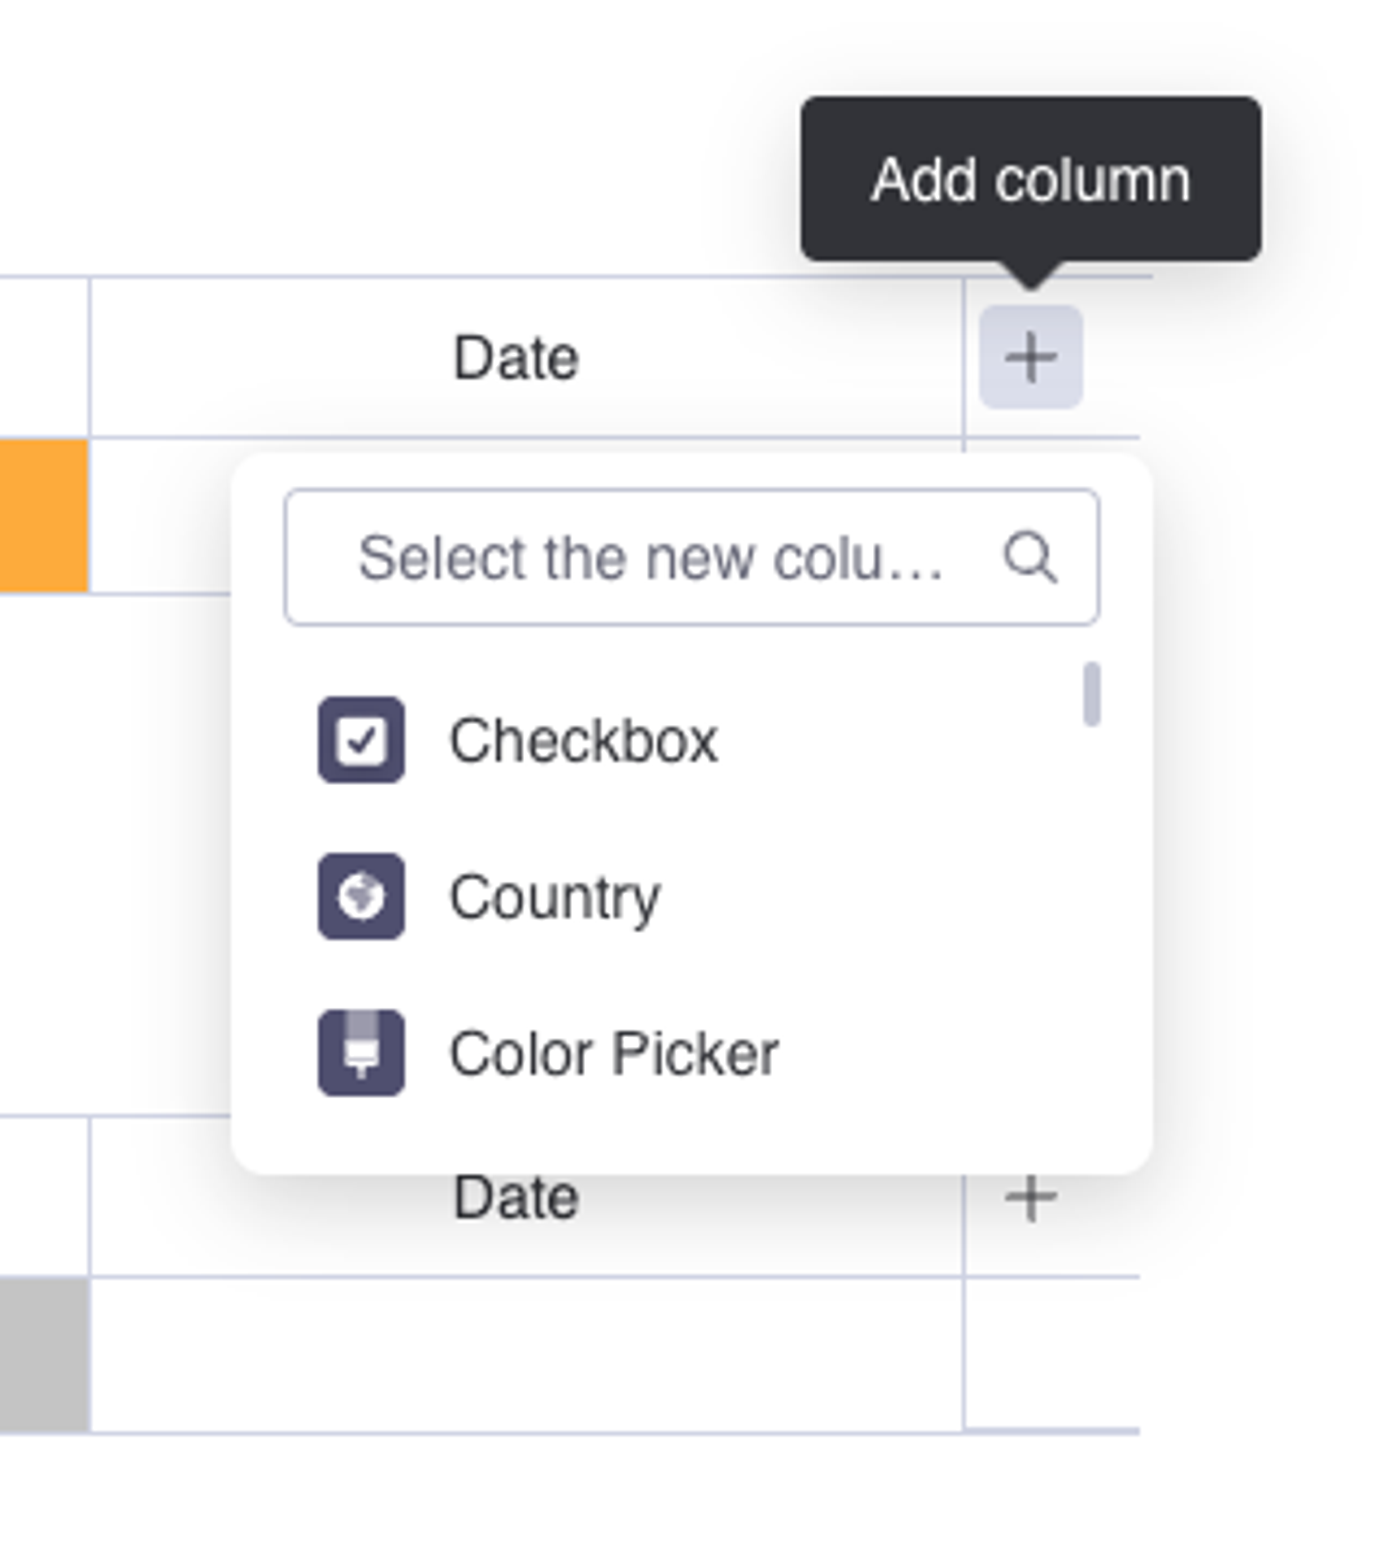
Task: Click the gray color cell
Action: pyautogui.click(x=44, y=1355)
